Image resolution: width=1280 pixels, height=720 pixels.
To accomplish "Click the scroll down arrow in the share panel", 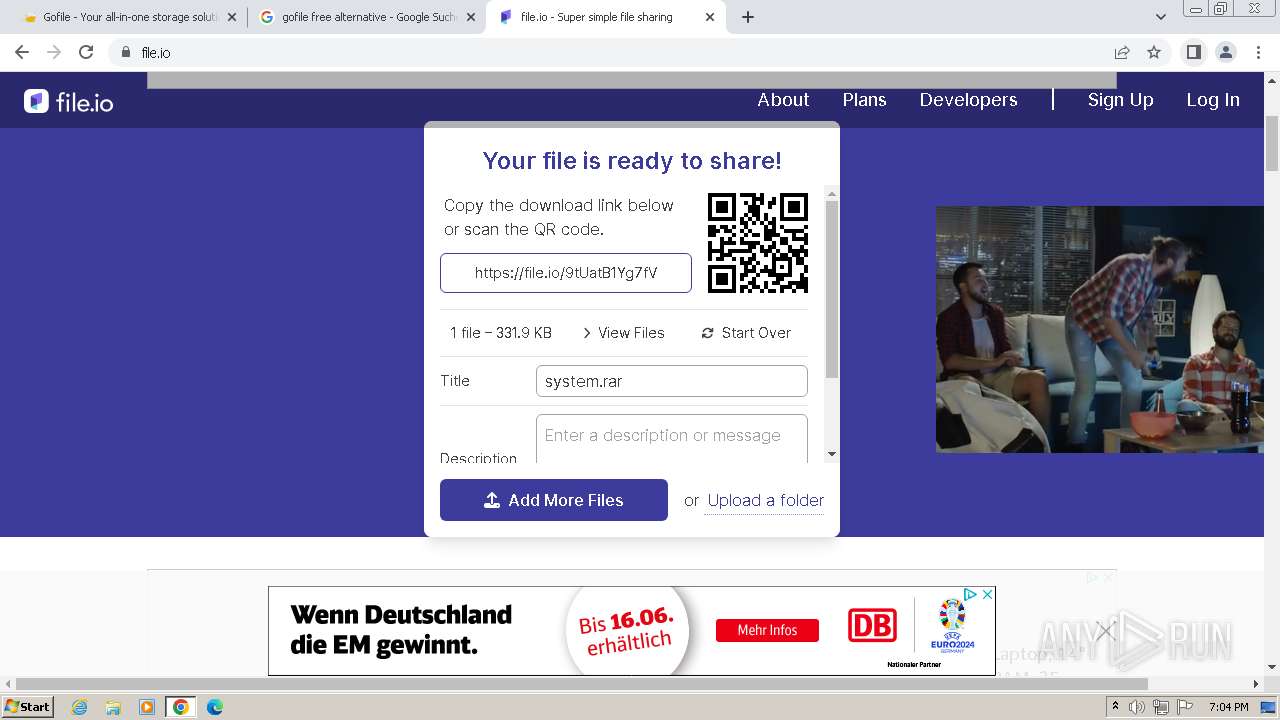I will [832, 455].
